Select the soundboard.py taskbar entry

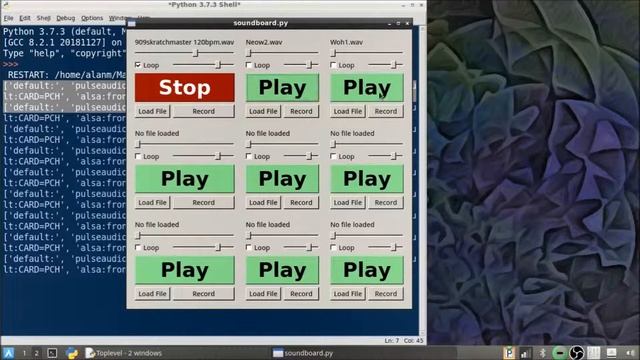[x=303, y=353]
